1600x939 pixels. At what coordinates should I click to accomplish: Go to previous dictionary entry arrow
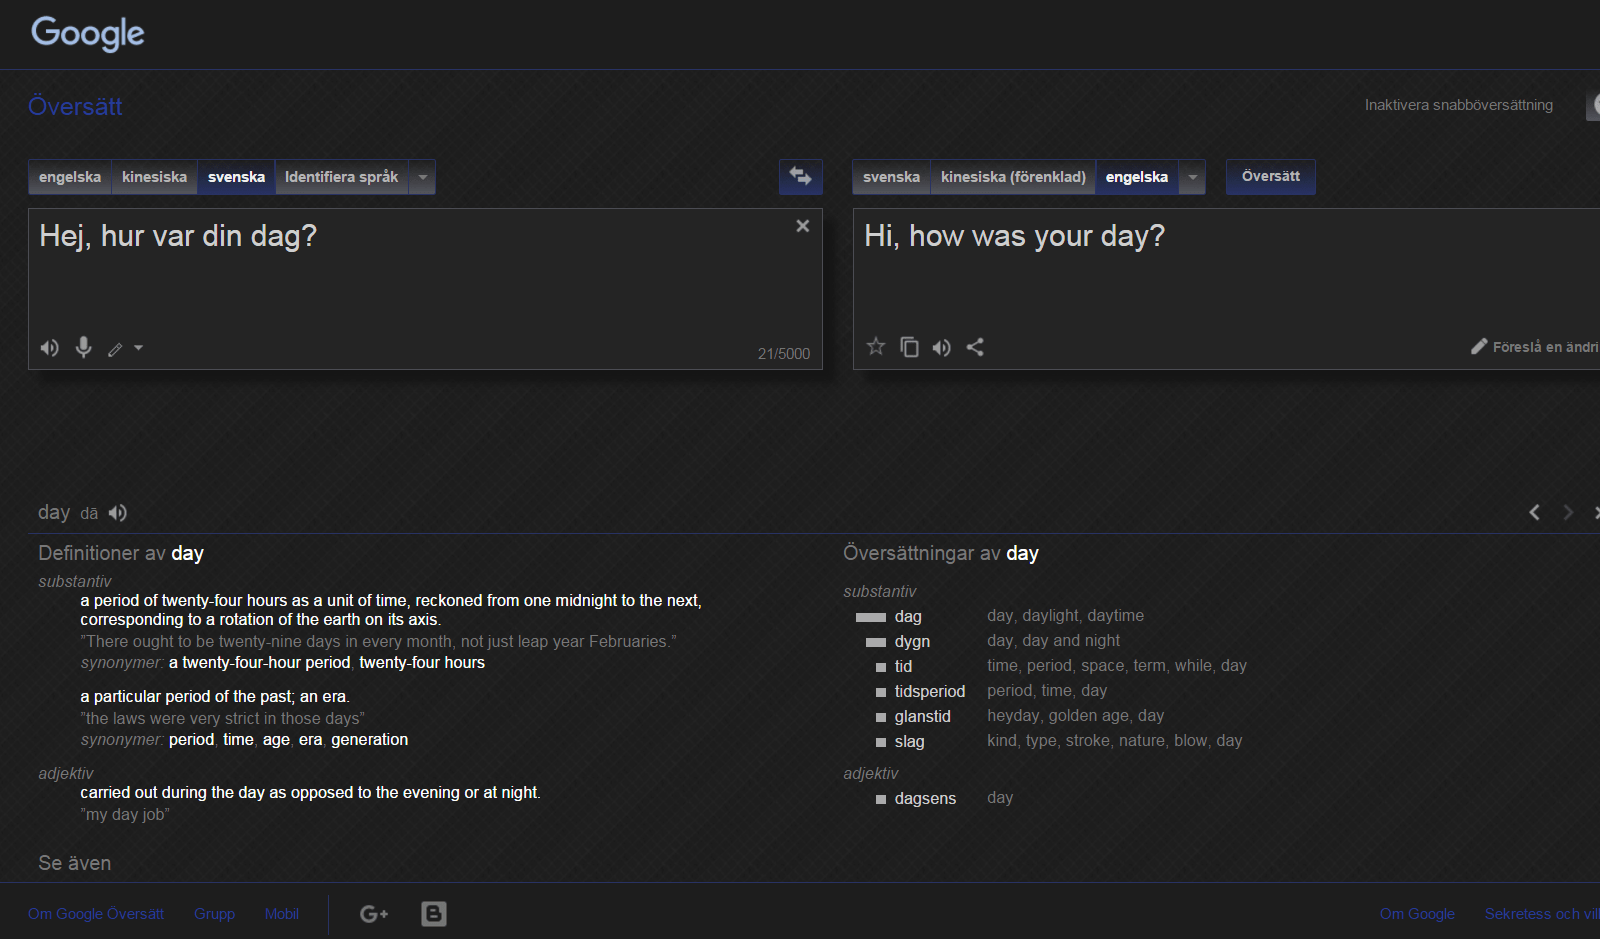click(x=1534, y=512)
